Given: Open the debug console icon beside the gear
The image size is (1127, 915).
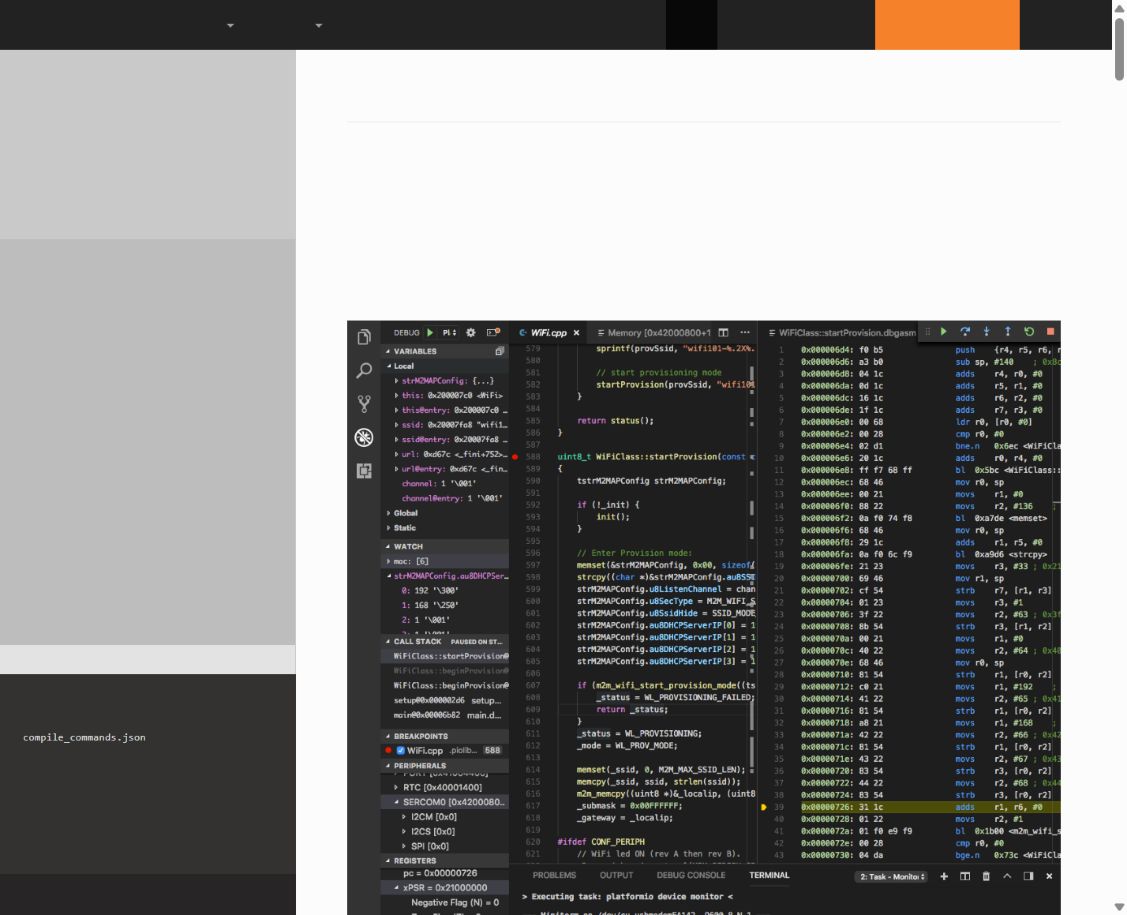Looking at the screenshot, I should coord(493,333).
